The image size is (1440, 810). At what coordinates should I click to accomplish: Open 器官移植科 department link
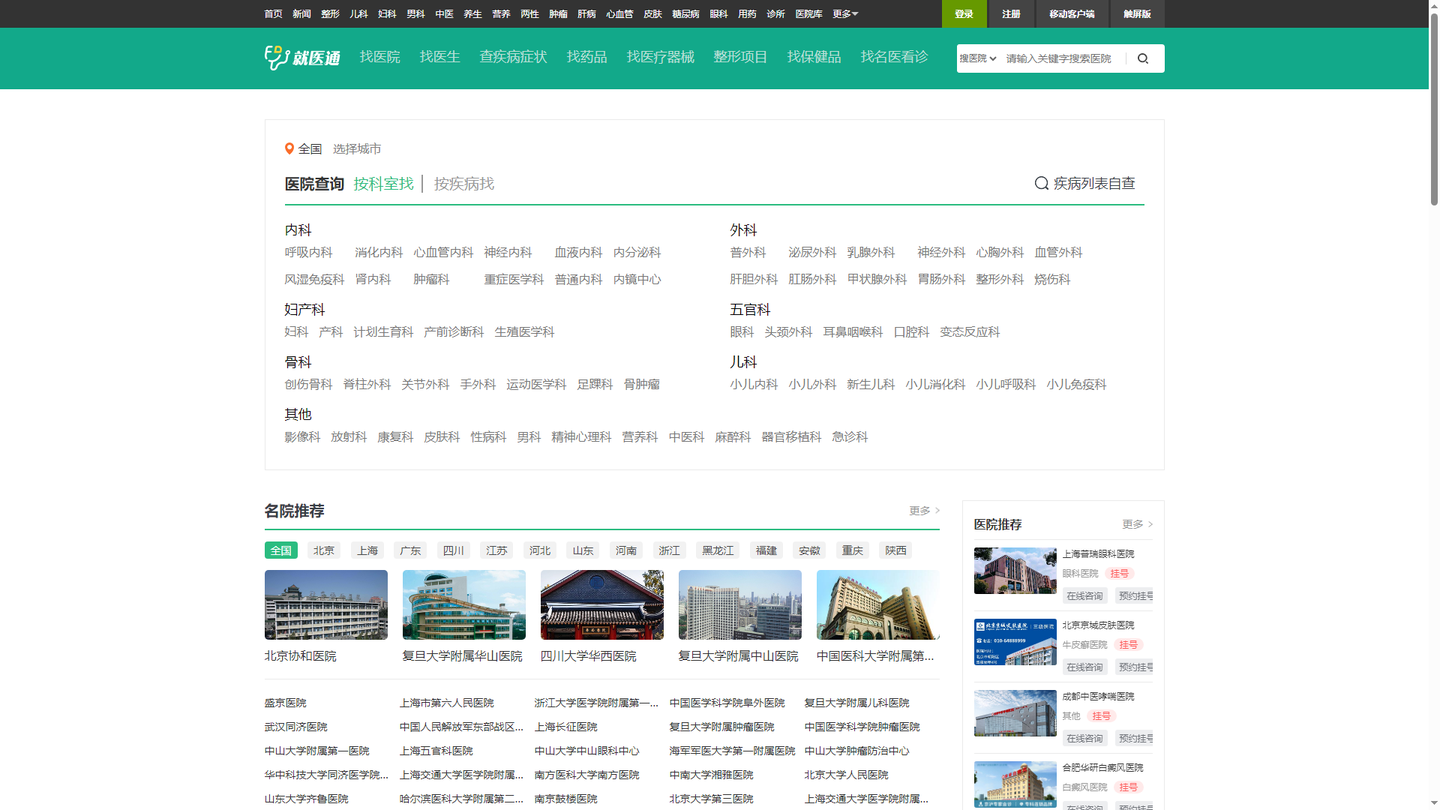point(792,437)
